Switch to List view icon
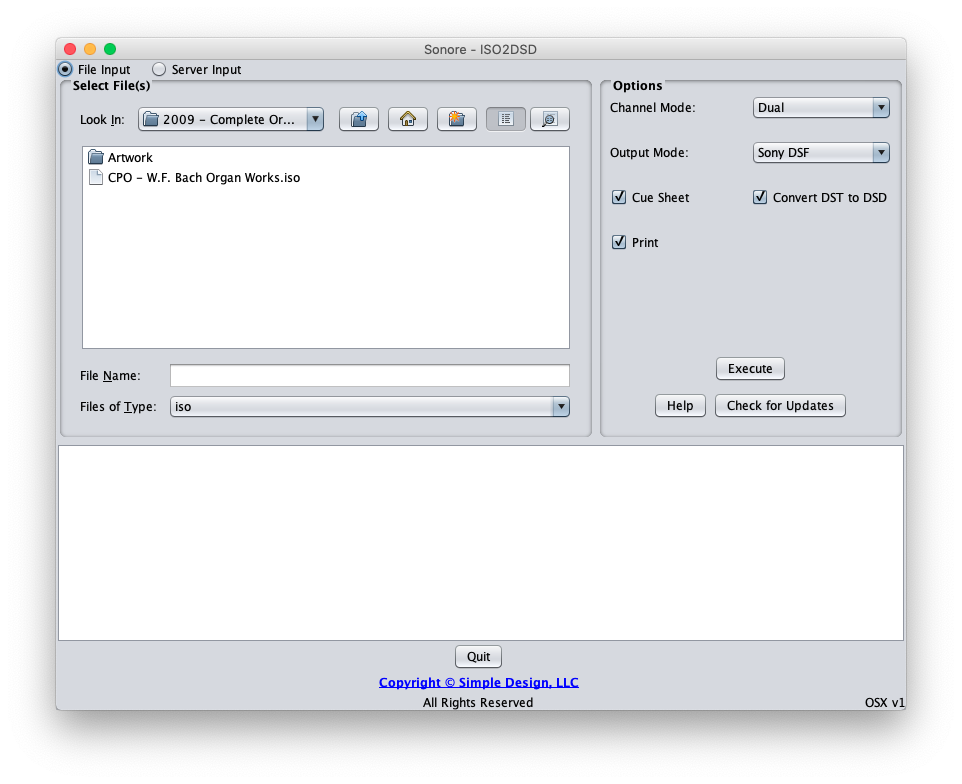Viewport: 962px width, 784px height. pos(506,119)
